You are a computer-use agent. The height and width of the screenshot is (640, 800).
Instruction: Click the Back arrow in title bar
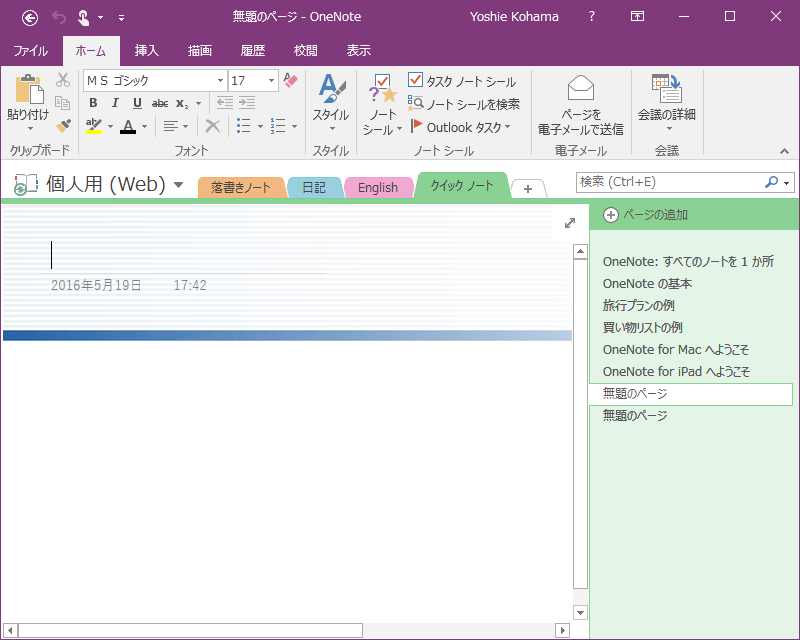tap(30, 18)
